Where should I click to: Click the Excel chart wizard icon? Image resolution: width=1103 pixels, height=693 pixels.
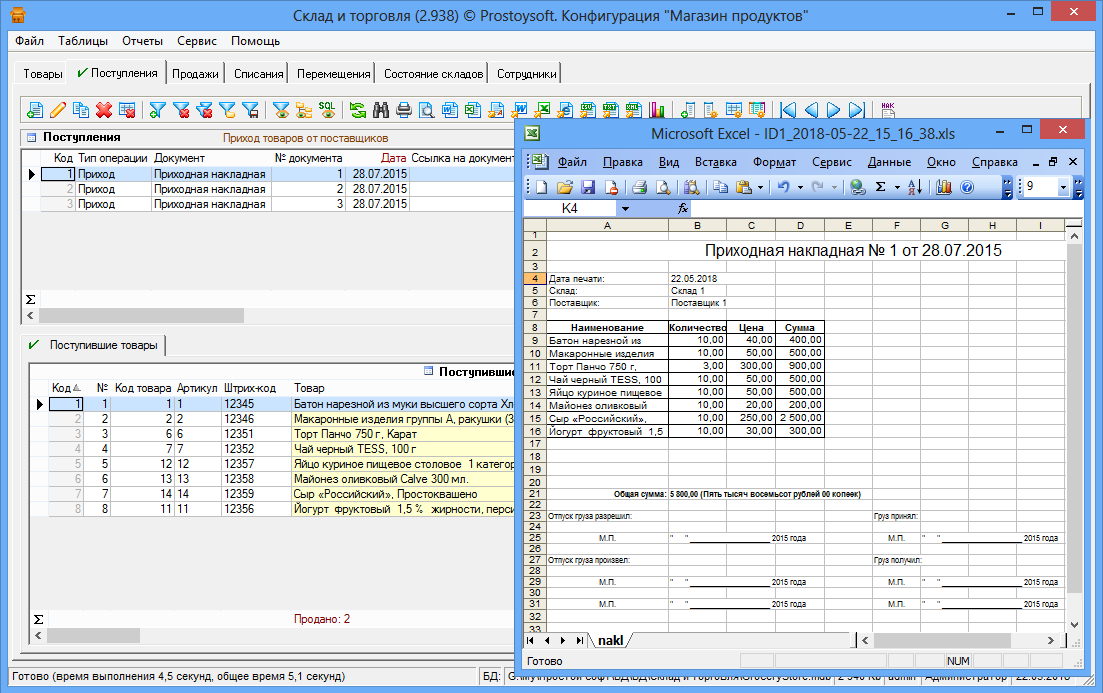point(945,187)
